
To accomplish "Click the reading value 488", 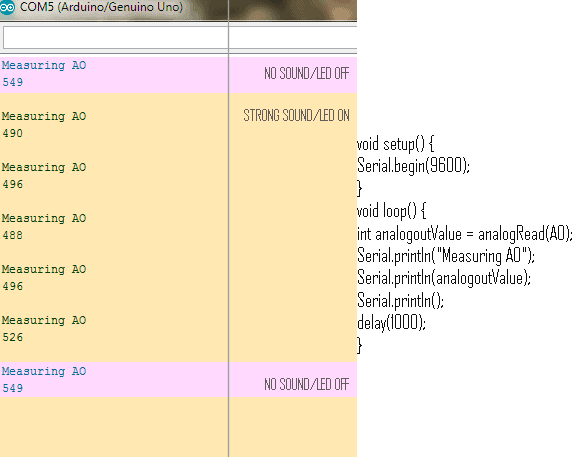I will 13,235.
